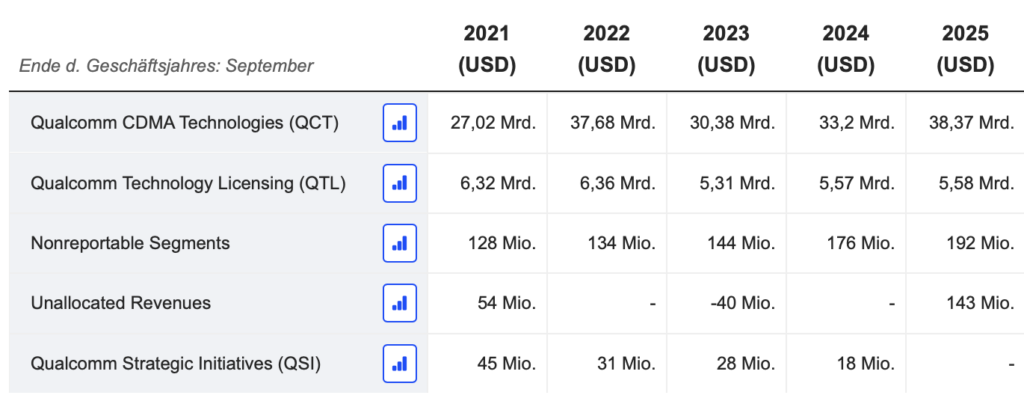This screenshot has height=407, width=1024.
Task: Select the 2021 (USD) column header
Action: click(x=487, y=49)
